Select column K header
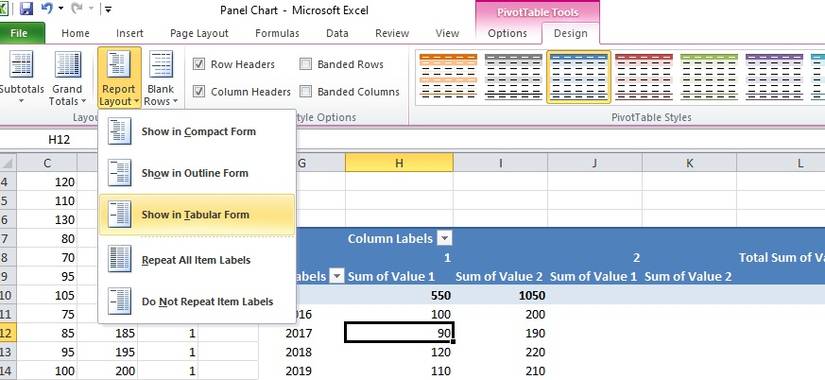Image resolution: width=825 pixels, height=380 pixels. 689,163
